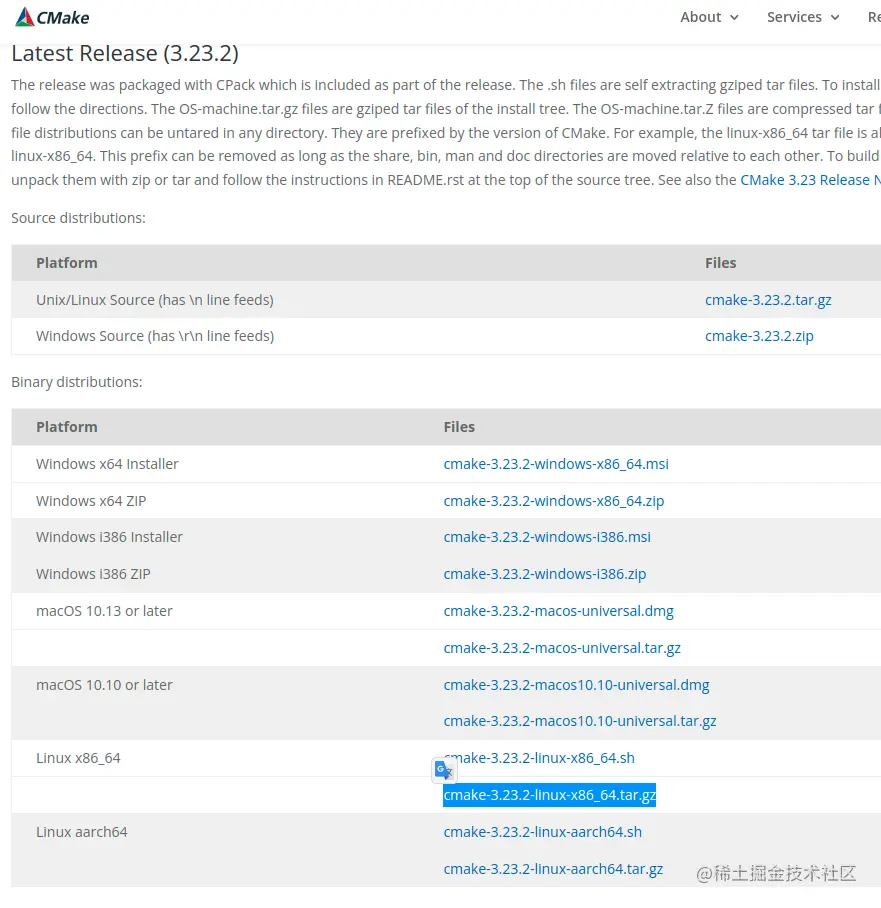Click Linux aarch64 platform cell

coord(82,832)
